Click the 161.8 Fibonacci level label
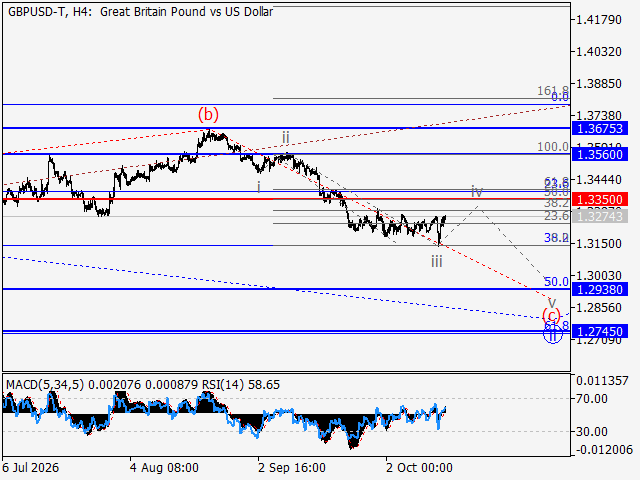The height and width of the screenshot is (480, 640). coord(553,91)
